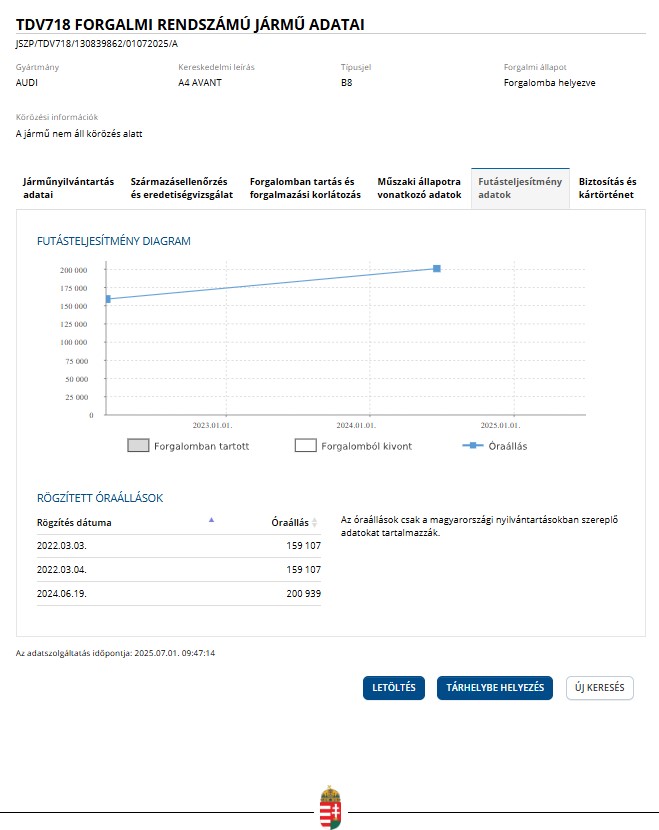The image size is (659, 830).
Task: Click the 2024.01.01. axis label
Action: [x=356, y=425]
